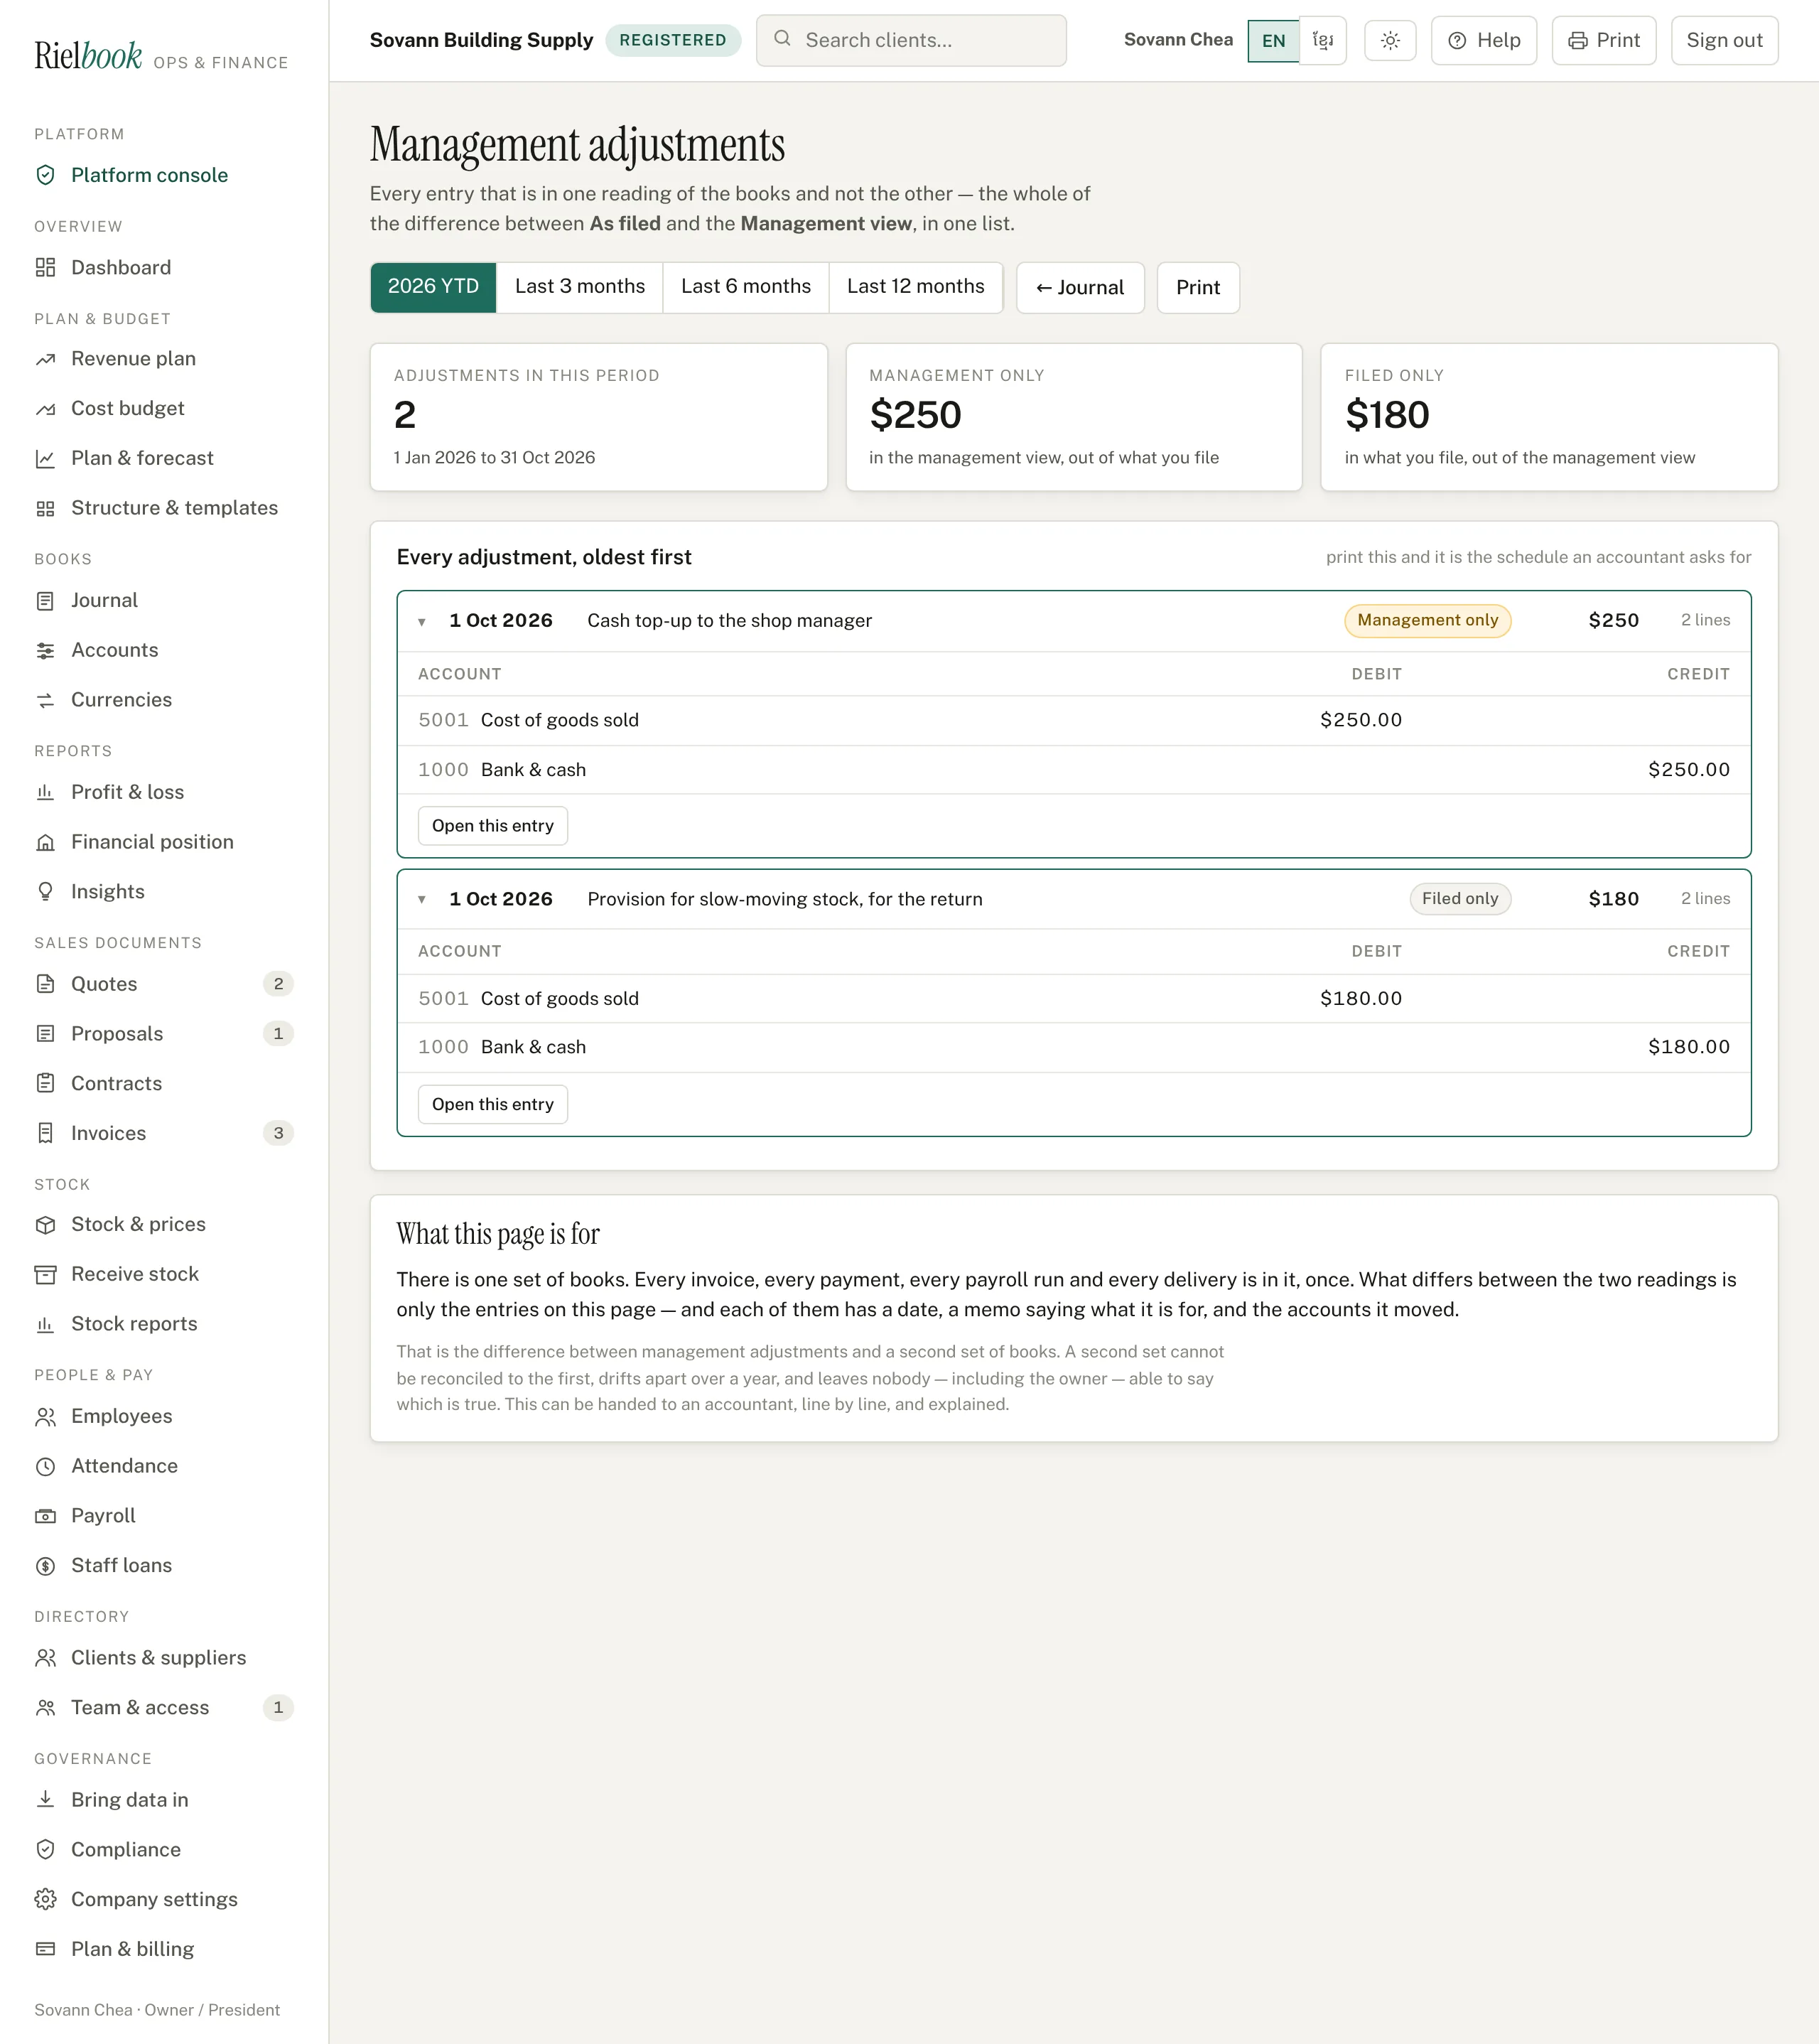The width and height of the screenshot is (1819, 2044).
Task: Select the 2026 YTD period tab
Action: click(433, 287)
